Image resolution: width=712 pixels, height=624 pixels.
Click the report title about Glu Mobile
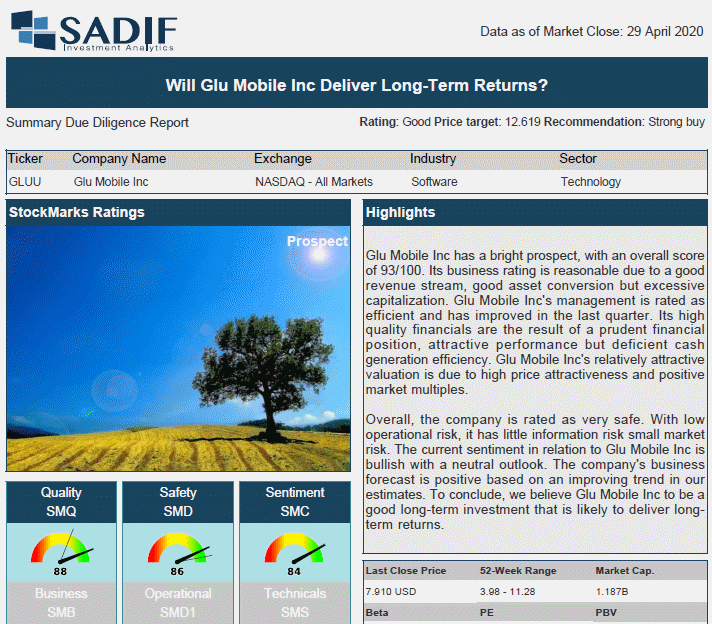[x=356, y=85]
